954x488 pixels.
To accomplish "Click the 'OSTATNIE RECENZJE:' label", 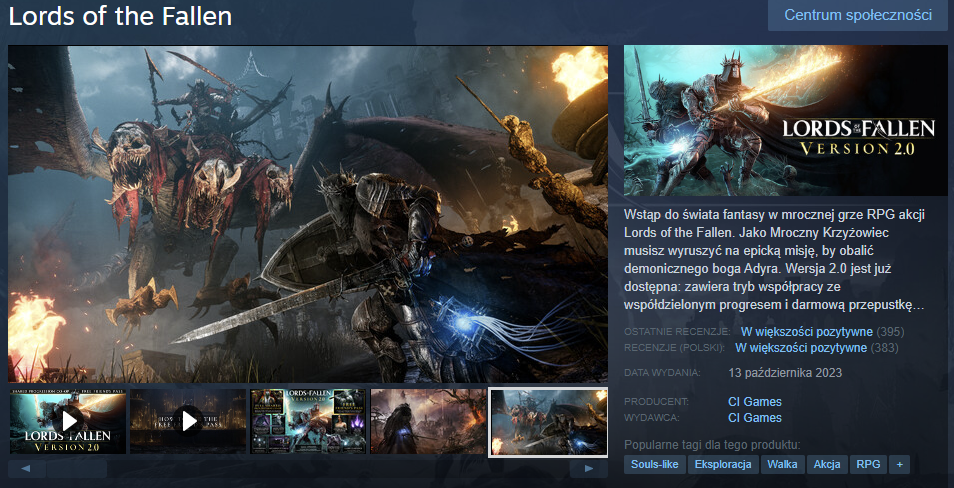I will click(677, 332).
